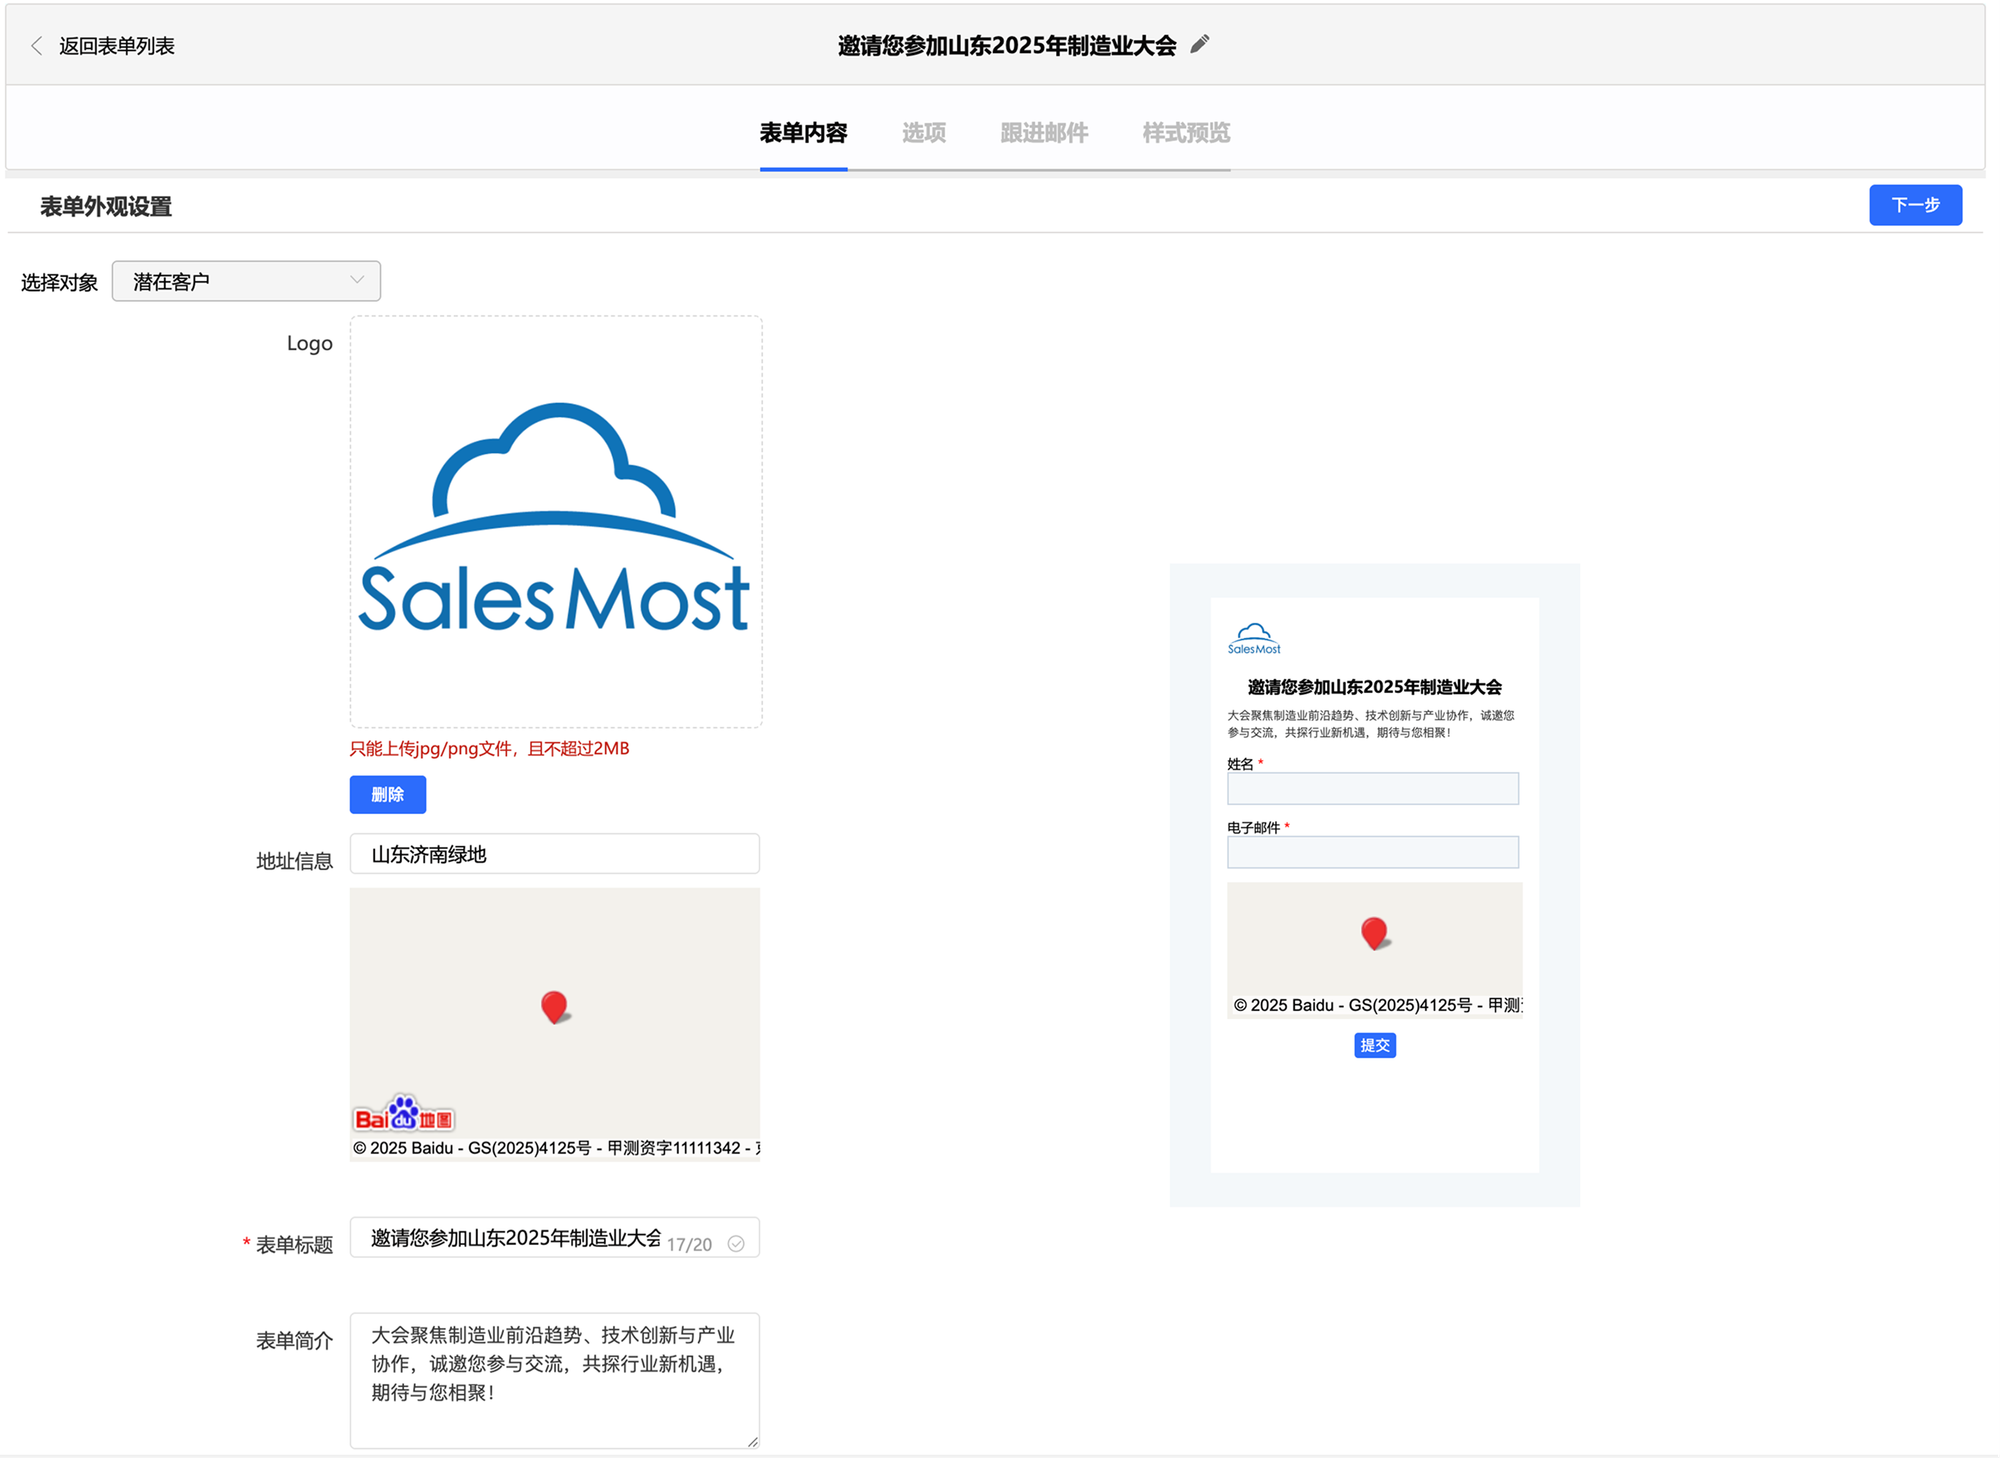Click the uploaded SalesMost logo image
This screenshot has width=2000, height=1458.
555,520
